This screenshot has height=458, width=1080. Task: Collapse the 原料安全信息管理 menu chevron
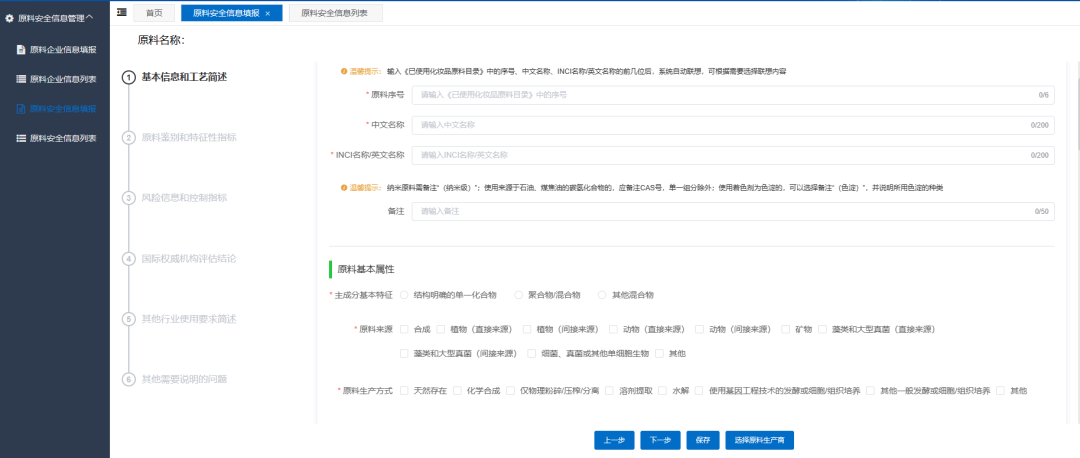[x=90, y=17]
